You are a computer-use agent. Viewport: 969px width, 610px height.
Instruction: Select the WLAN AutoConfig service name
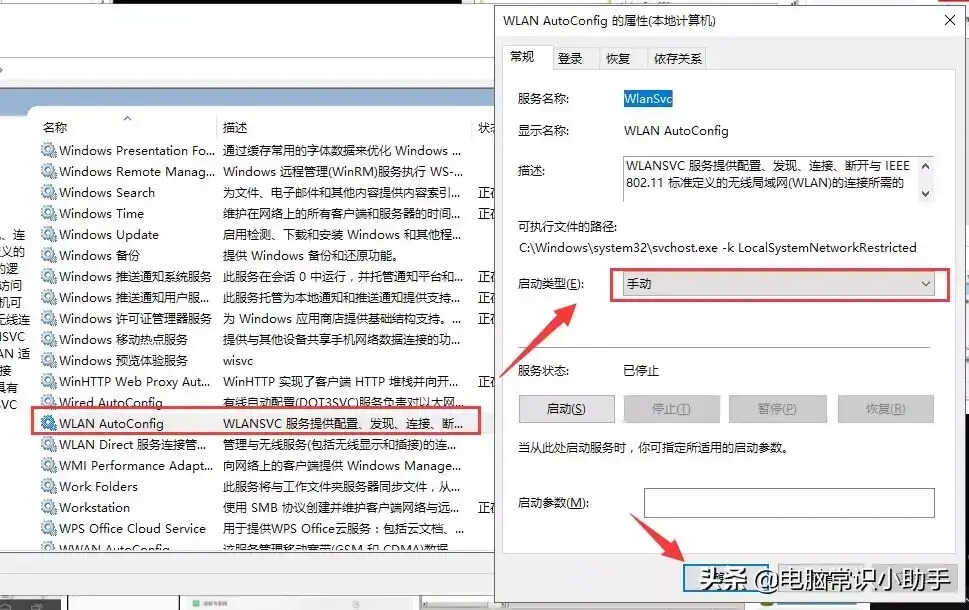(111, 423)
